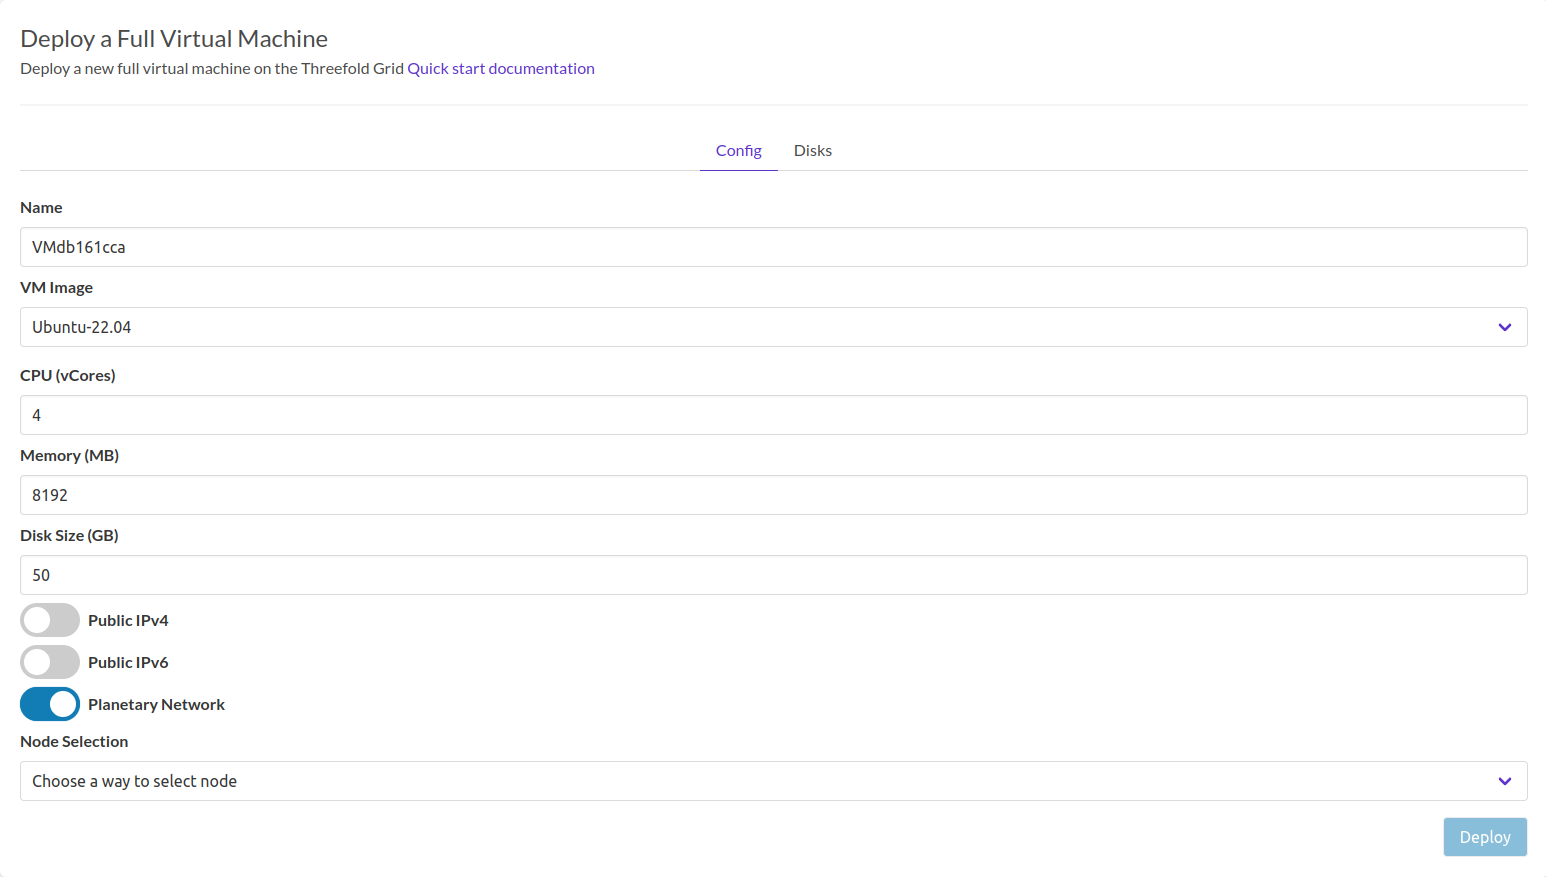Disable the Planetary Network toggle
The width and height of the screenshot is (1546, 877).
pyautogui.click(x=50, y=704)
